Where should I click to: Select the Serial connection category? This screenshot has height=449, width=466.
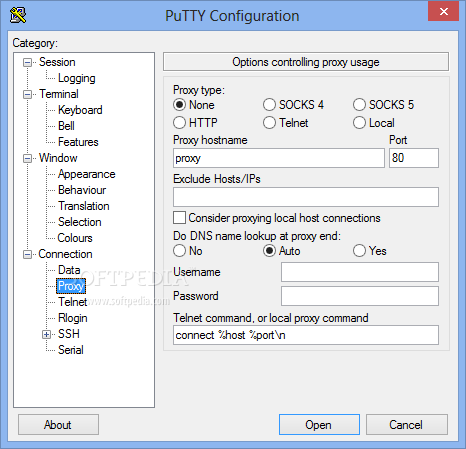[71, 350]
